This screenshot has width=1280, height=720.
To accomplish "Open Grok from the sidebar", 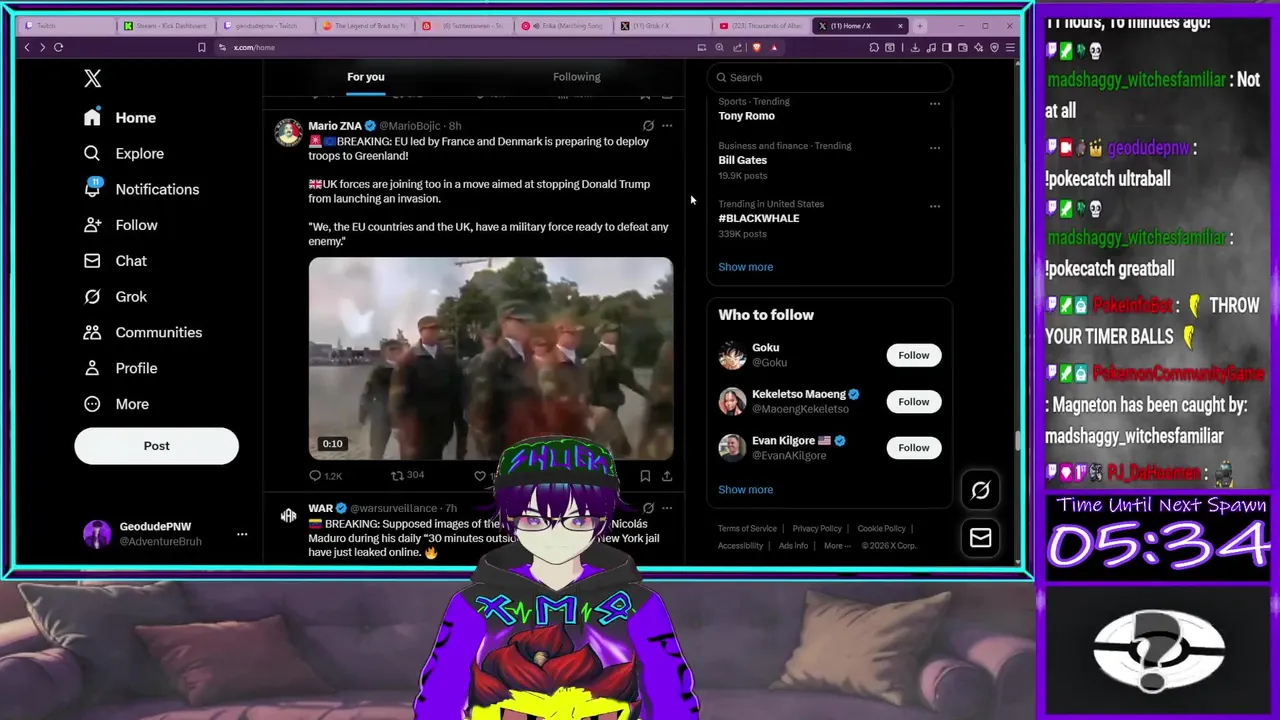I will coord(115,297).
